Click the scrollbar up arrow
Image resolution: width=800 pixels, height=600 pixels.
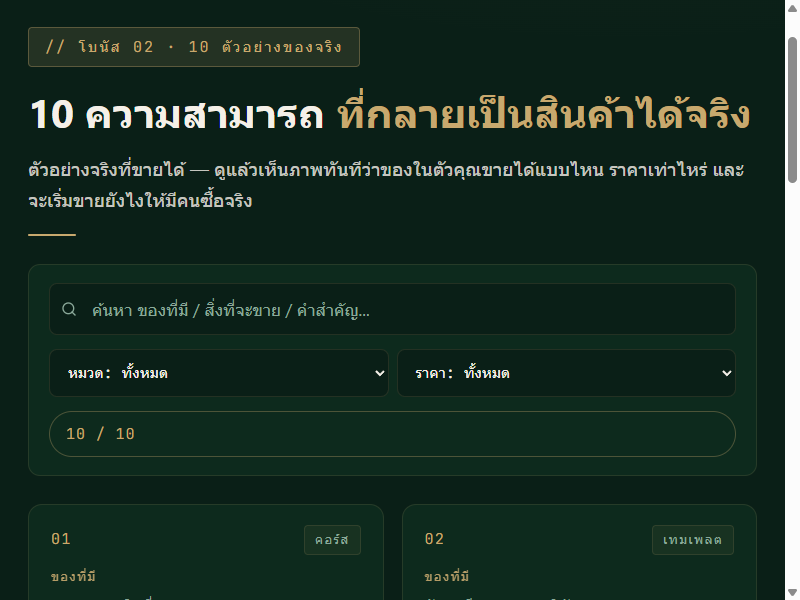[x=792, y=8]
